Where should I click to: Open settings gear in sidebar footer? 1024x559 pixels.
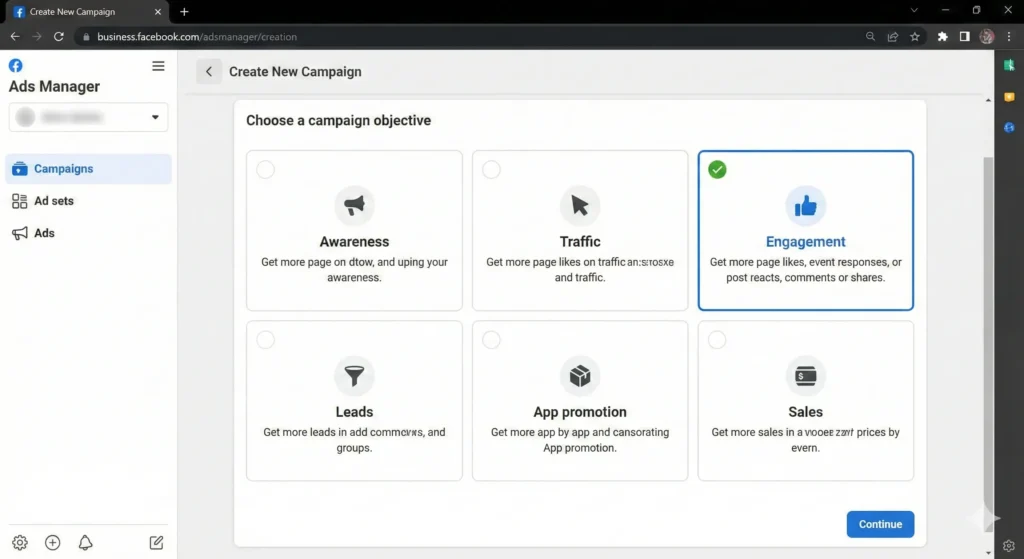[20, 543]
